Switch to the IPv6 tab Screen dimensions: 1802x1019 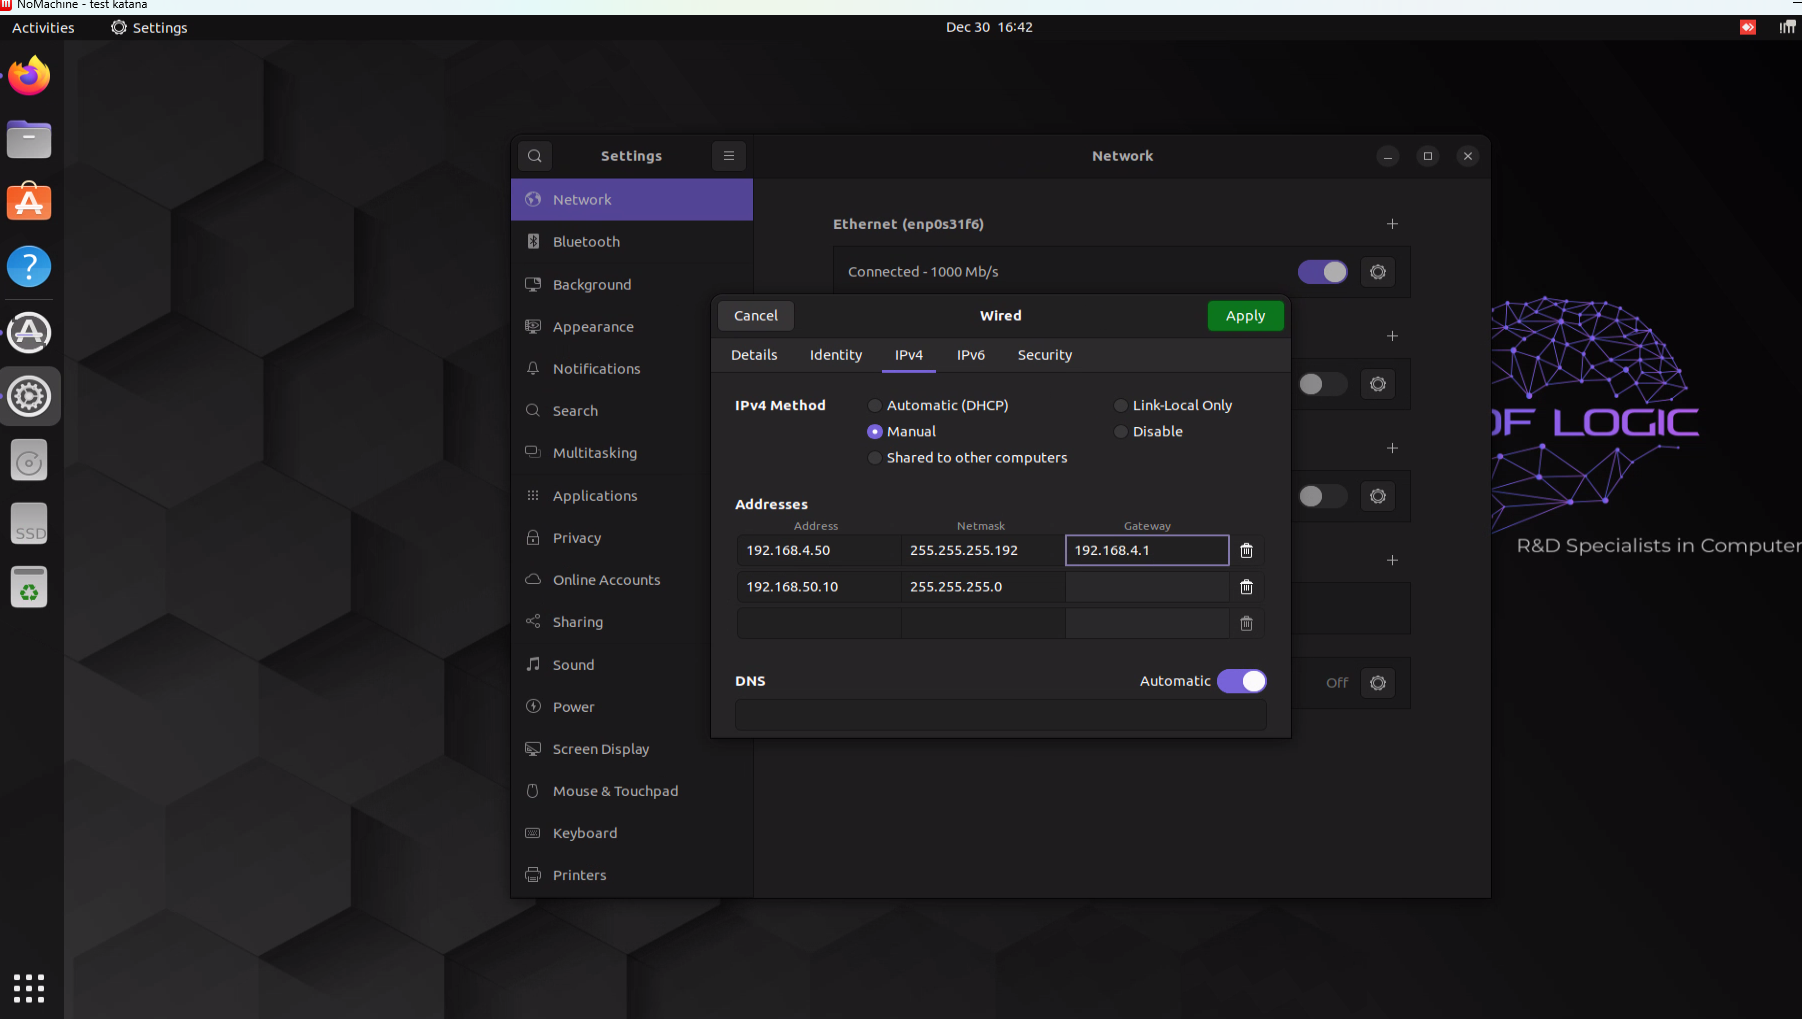pyautogui.click(x=970, y=355)
